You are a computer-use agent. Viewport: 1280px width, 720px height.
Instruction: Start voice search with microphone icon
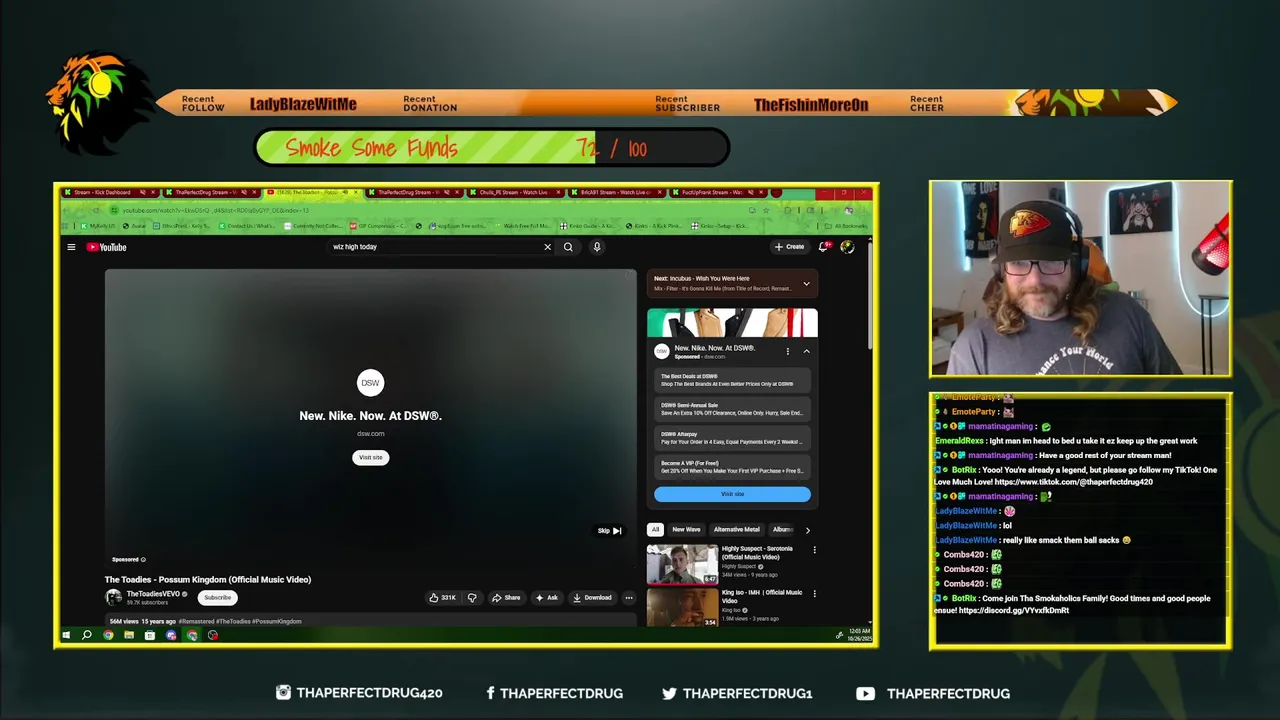point(597,247)
